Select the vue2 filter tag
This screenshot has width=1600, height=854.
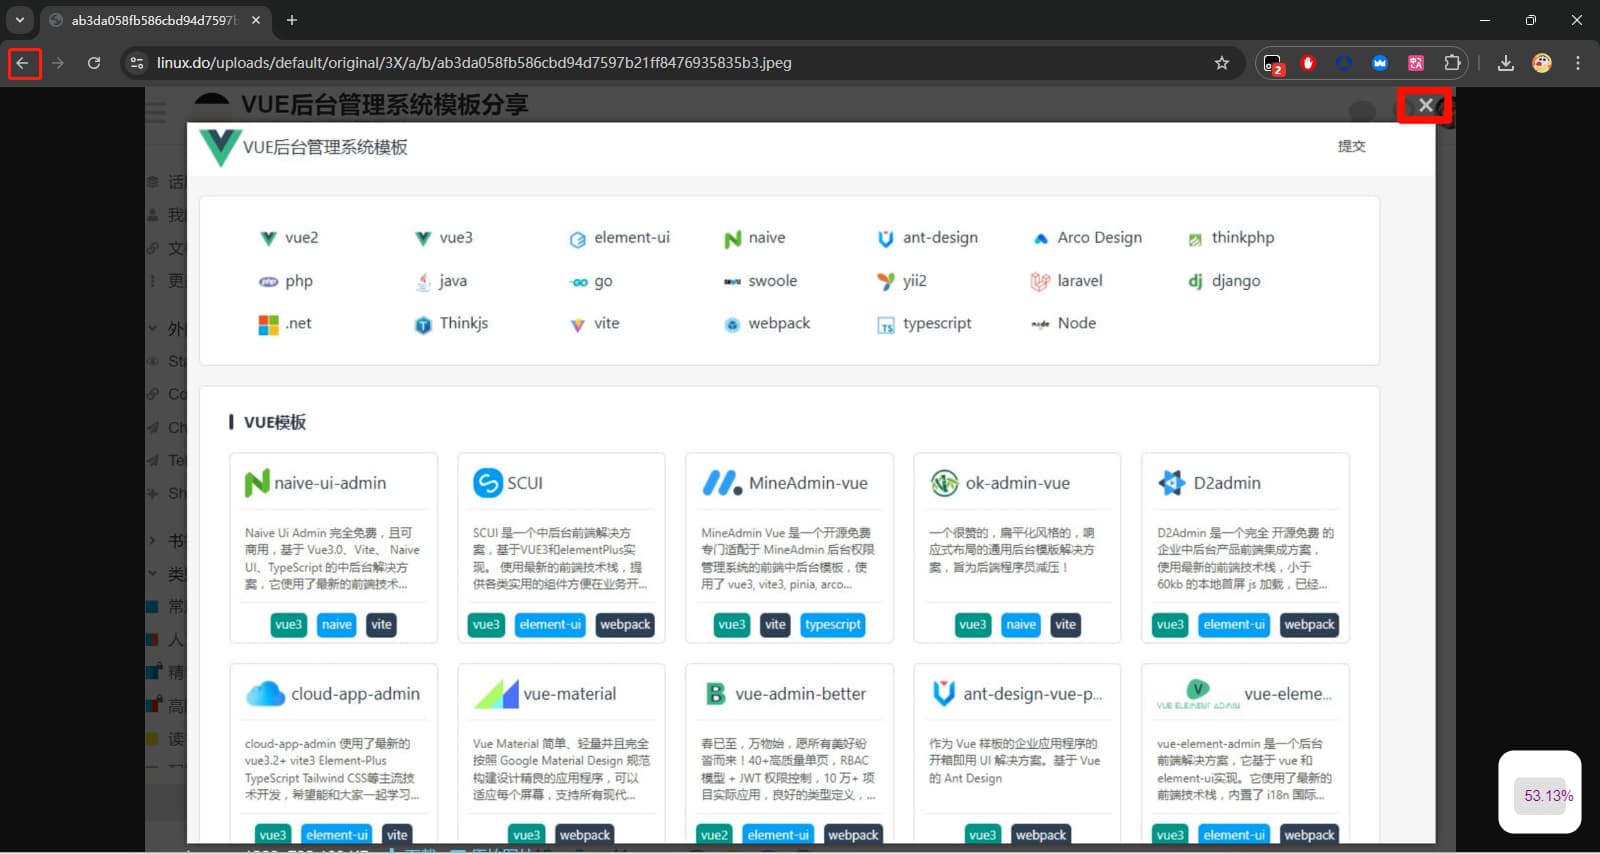point(289,238)
